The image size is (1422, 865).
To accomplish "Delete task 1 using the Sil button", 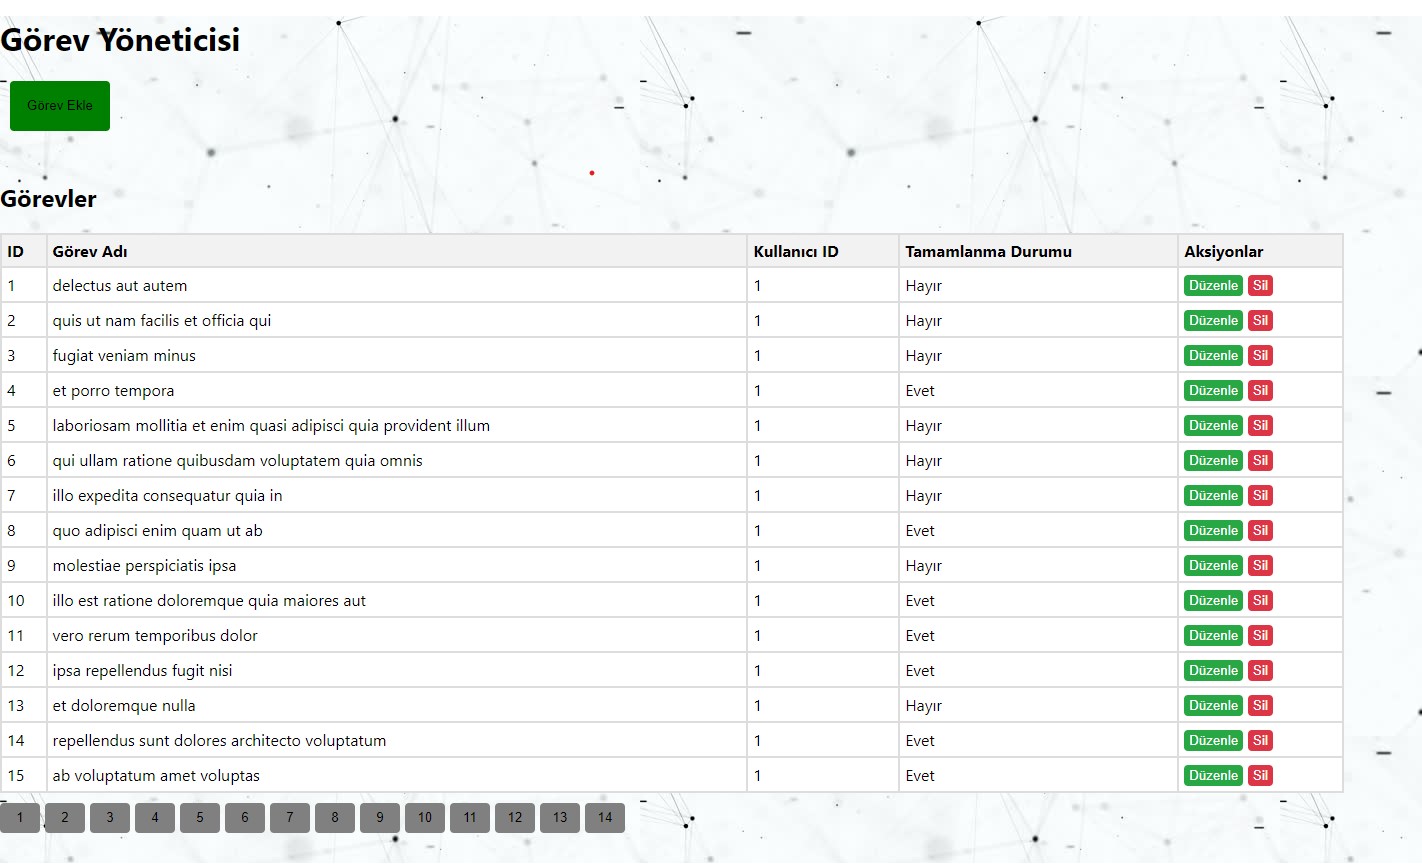I will (x=1260, y=286).
